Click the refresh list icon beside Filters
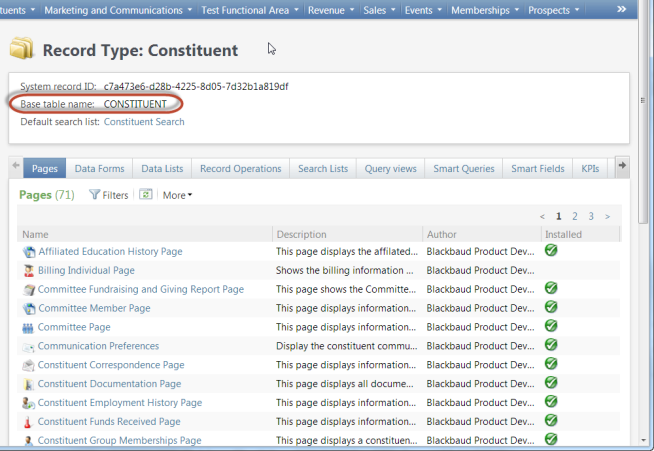 click(146, 195)
